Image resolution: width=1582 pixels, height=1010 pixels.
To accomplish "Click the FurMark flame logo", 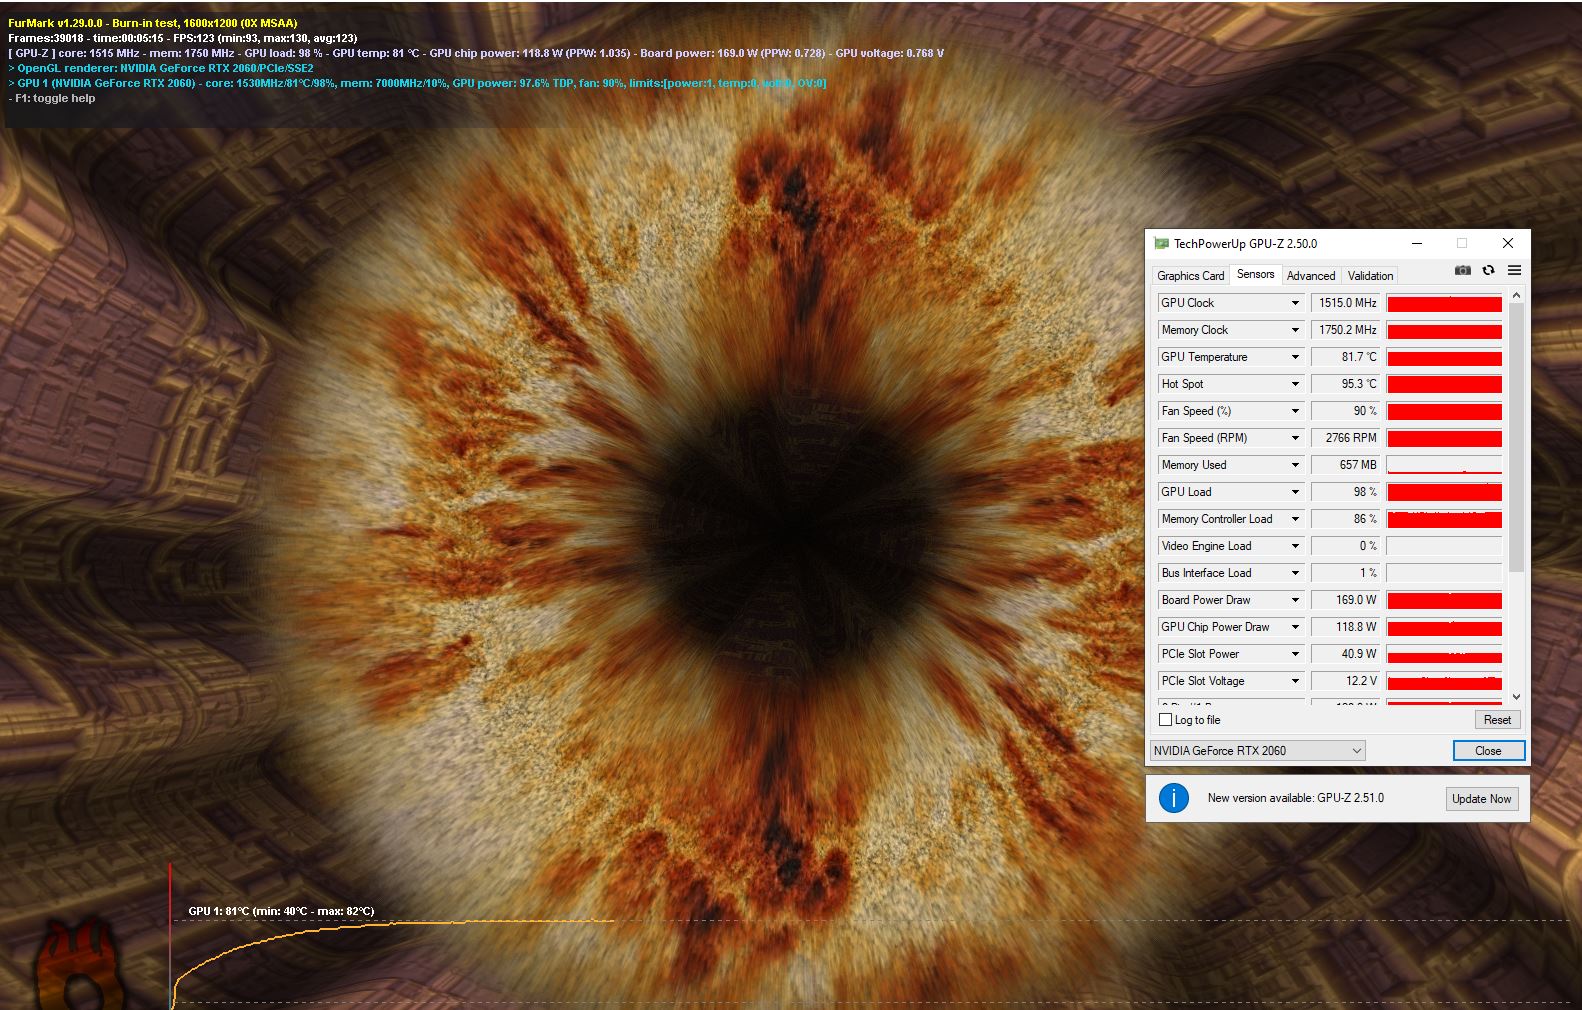I will (x=80, y=966).
